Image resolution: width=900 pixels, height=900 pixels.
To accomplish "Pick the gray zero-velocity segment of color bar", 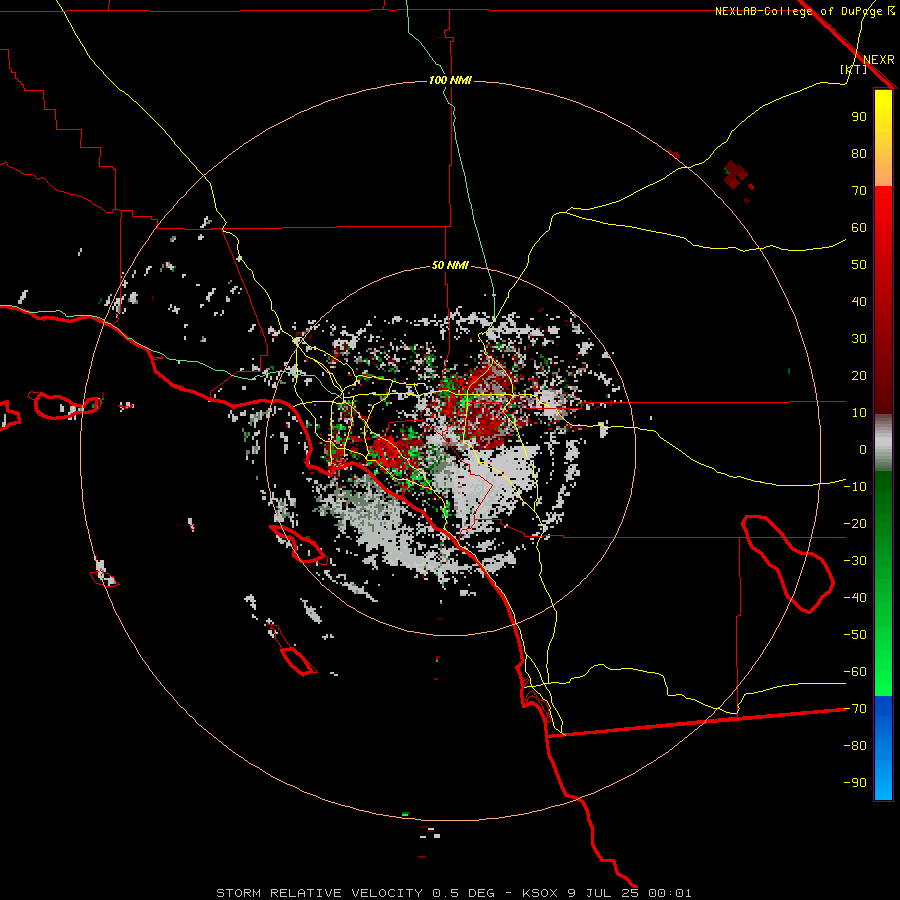I will [883, 445].
